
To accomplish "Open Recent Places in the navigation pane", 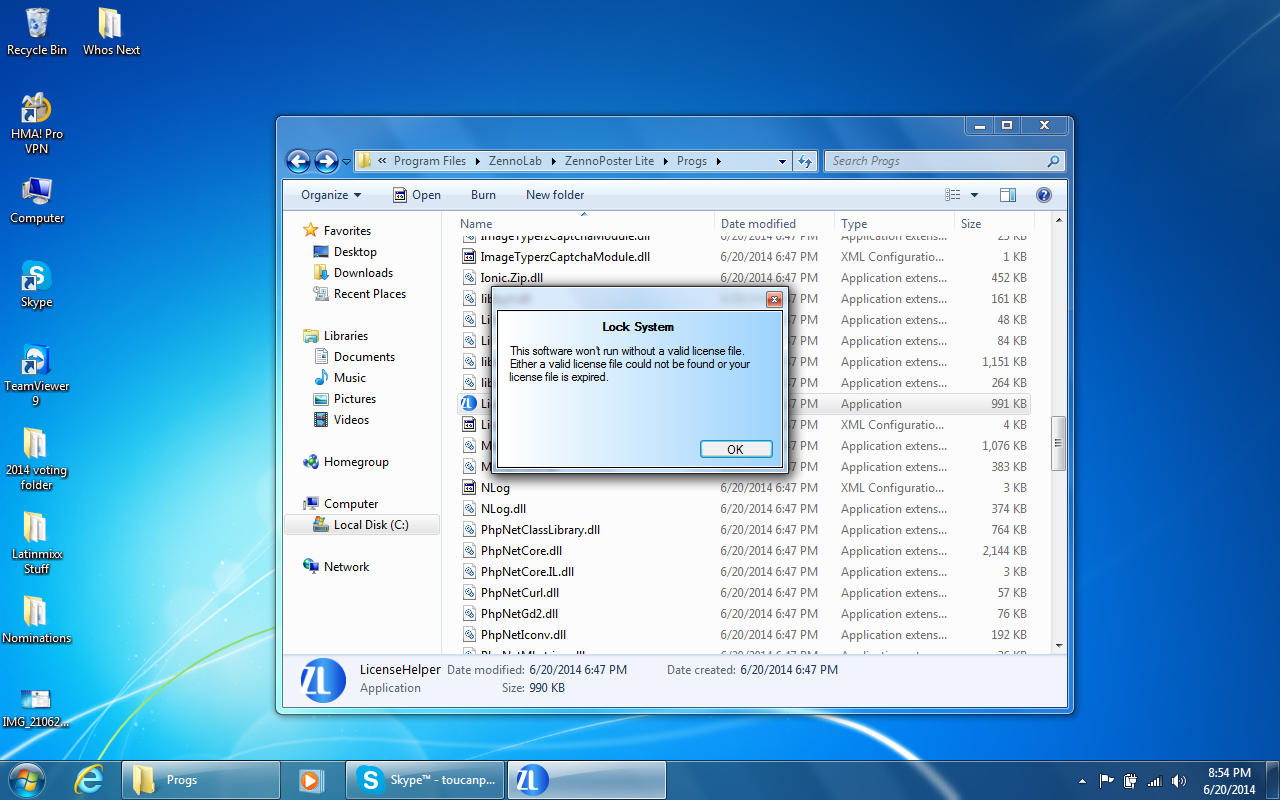I will (x=369, y=294).
